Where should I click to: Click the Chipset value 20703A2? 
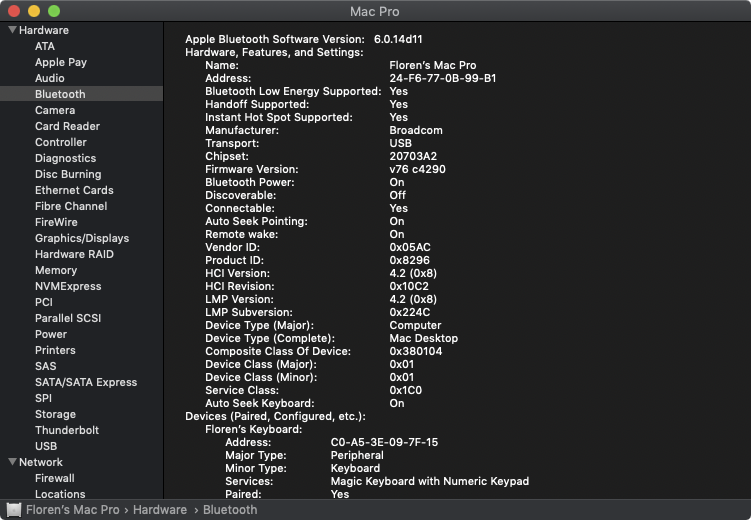point(413,156)
